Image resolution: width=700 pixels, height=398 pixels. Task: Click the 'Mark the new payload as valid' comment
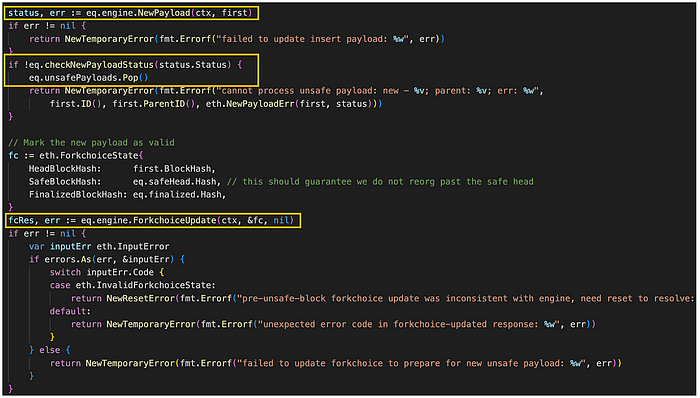[x=92, y=143]
